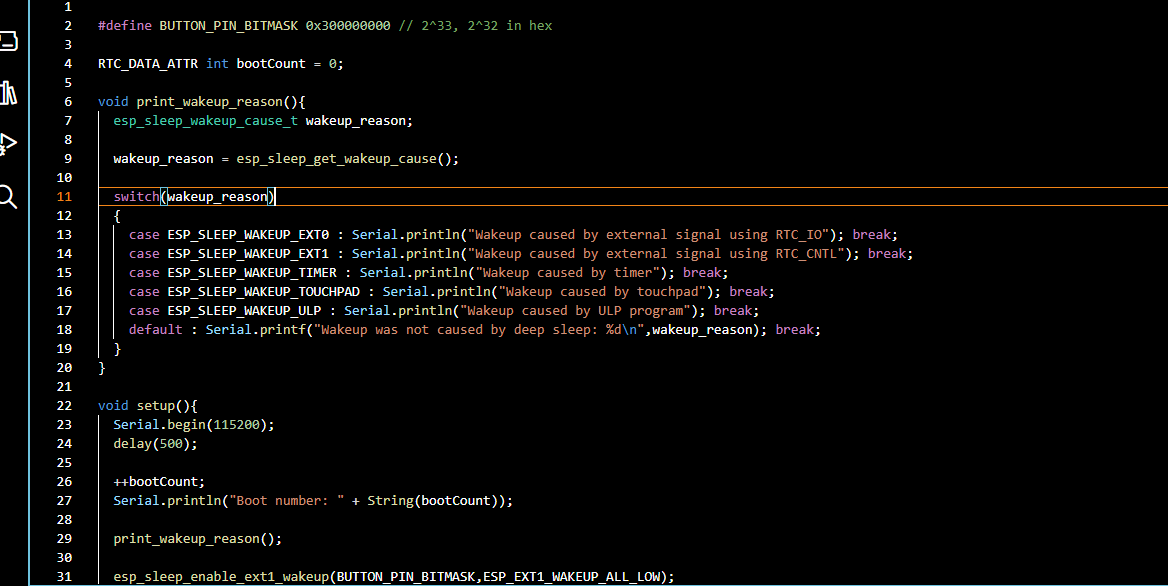Click Serial.printf on the default line
Screen dimensions: 1168x586
[x=256, y=330]
